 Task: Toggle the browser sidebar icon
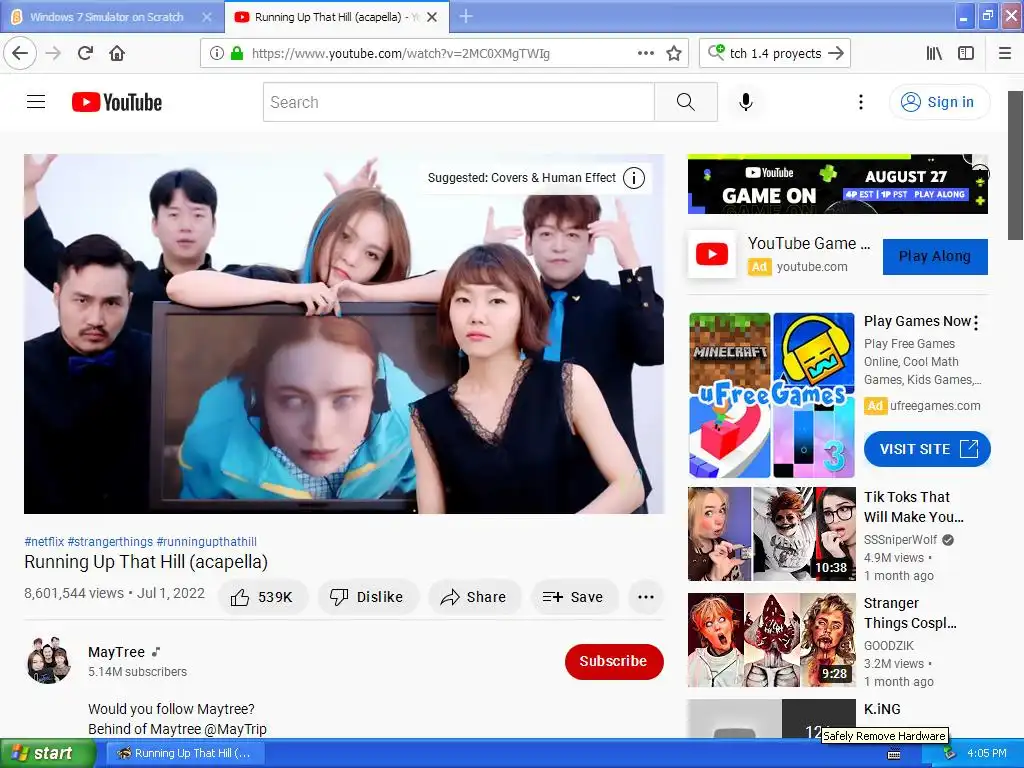click(x=966, y=54)
